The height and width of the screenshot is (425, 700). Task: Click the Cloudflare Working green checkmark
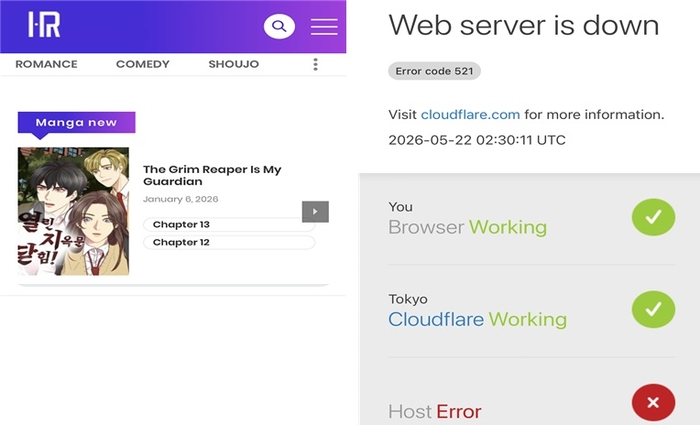pos(653,309)
